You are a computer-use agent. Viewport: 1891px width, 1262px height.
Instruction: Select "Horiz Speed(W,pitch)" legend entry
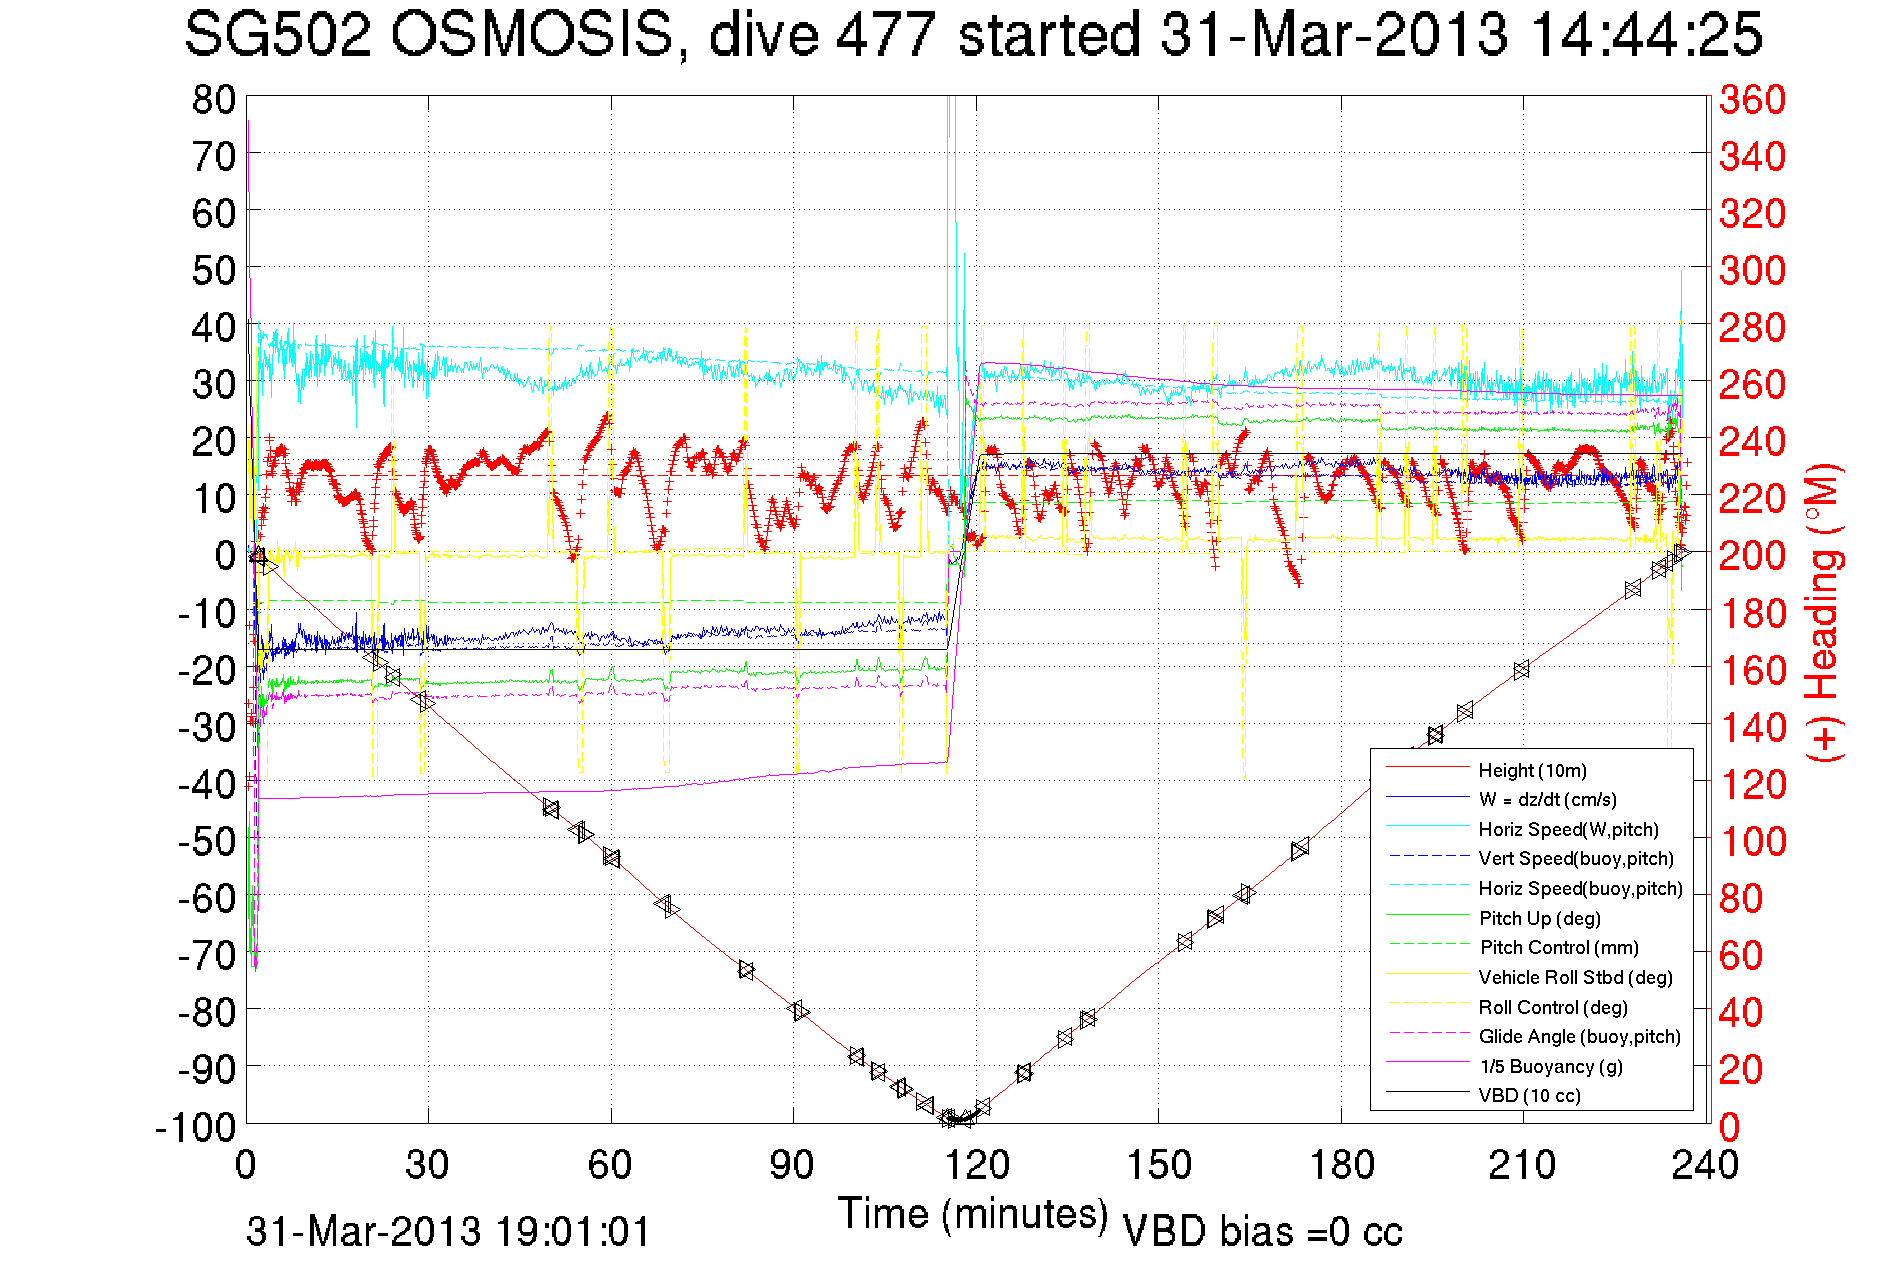1568,829
